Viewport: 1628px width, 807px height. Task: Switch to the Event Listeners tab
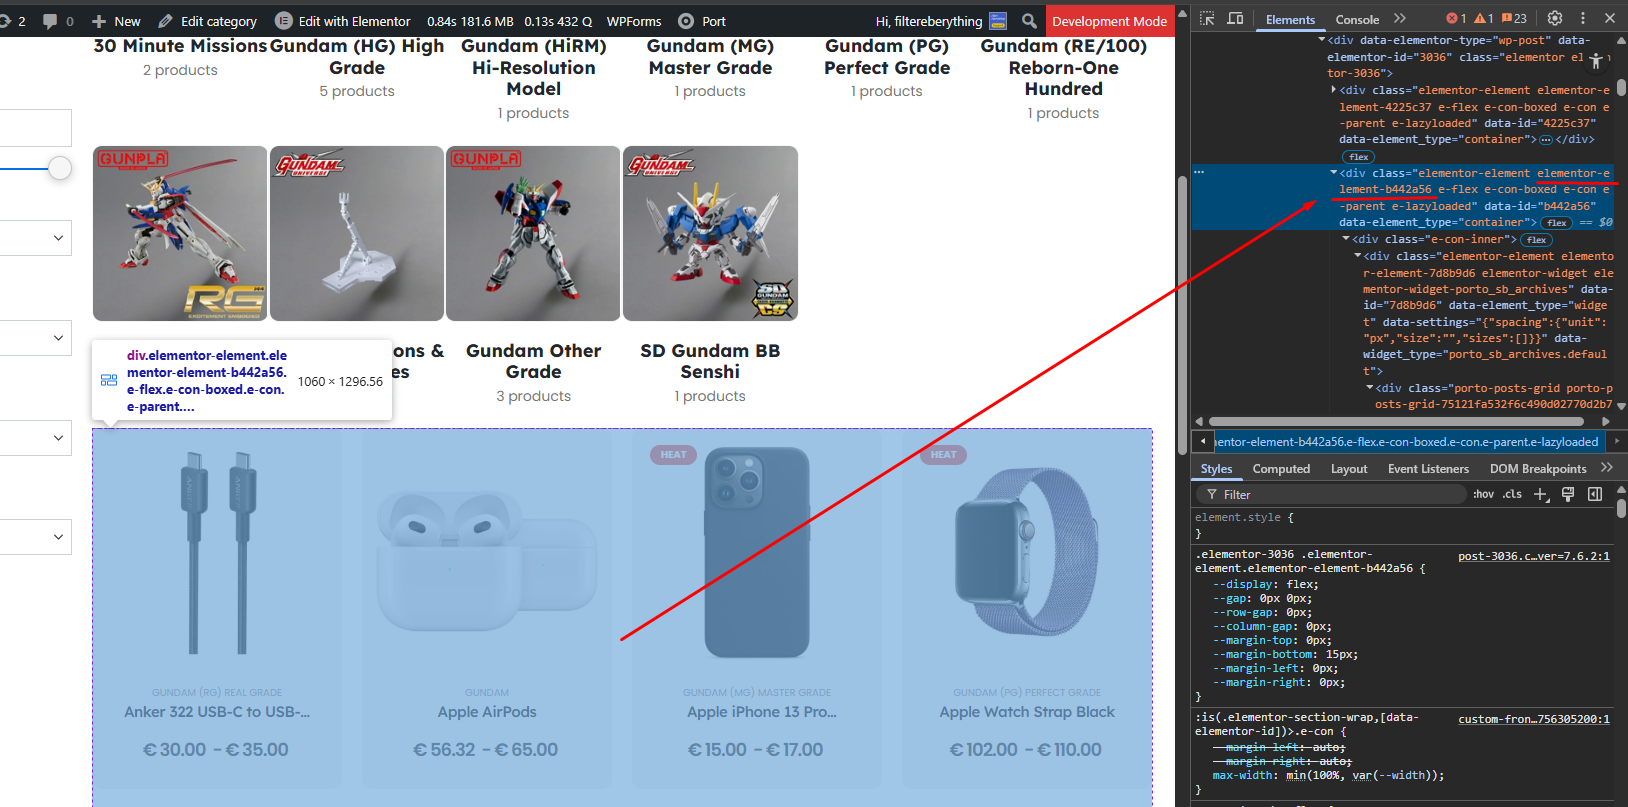(x=1428, y=469)
